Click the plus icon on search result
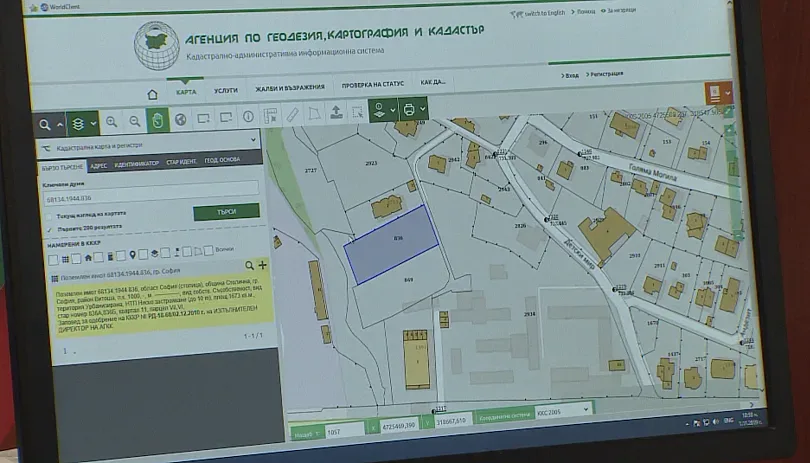 [263, 265]
